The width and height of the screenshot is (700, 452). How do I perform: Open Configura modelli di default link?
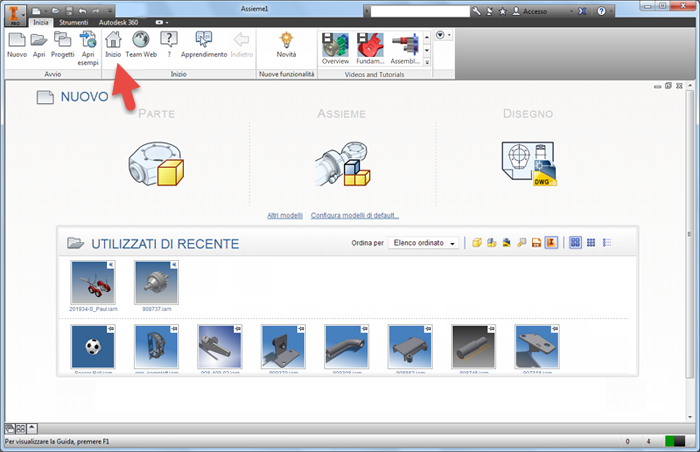(355, 215)
